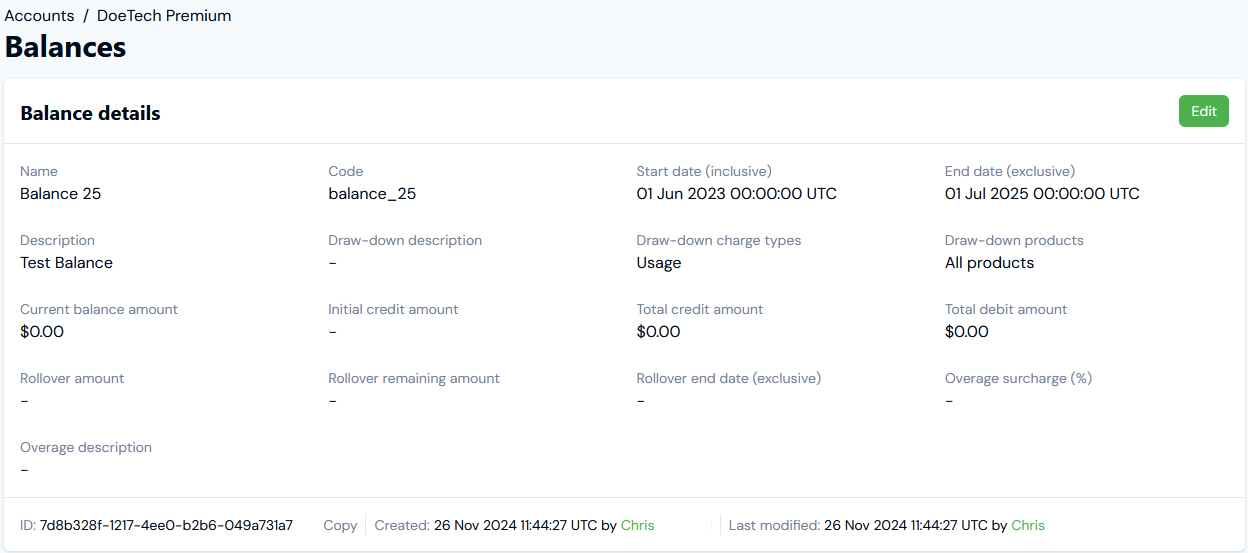Screen dimensions: 1248x553
Task: Click the Total credit amount $0.00
Action: (658, 332)
